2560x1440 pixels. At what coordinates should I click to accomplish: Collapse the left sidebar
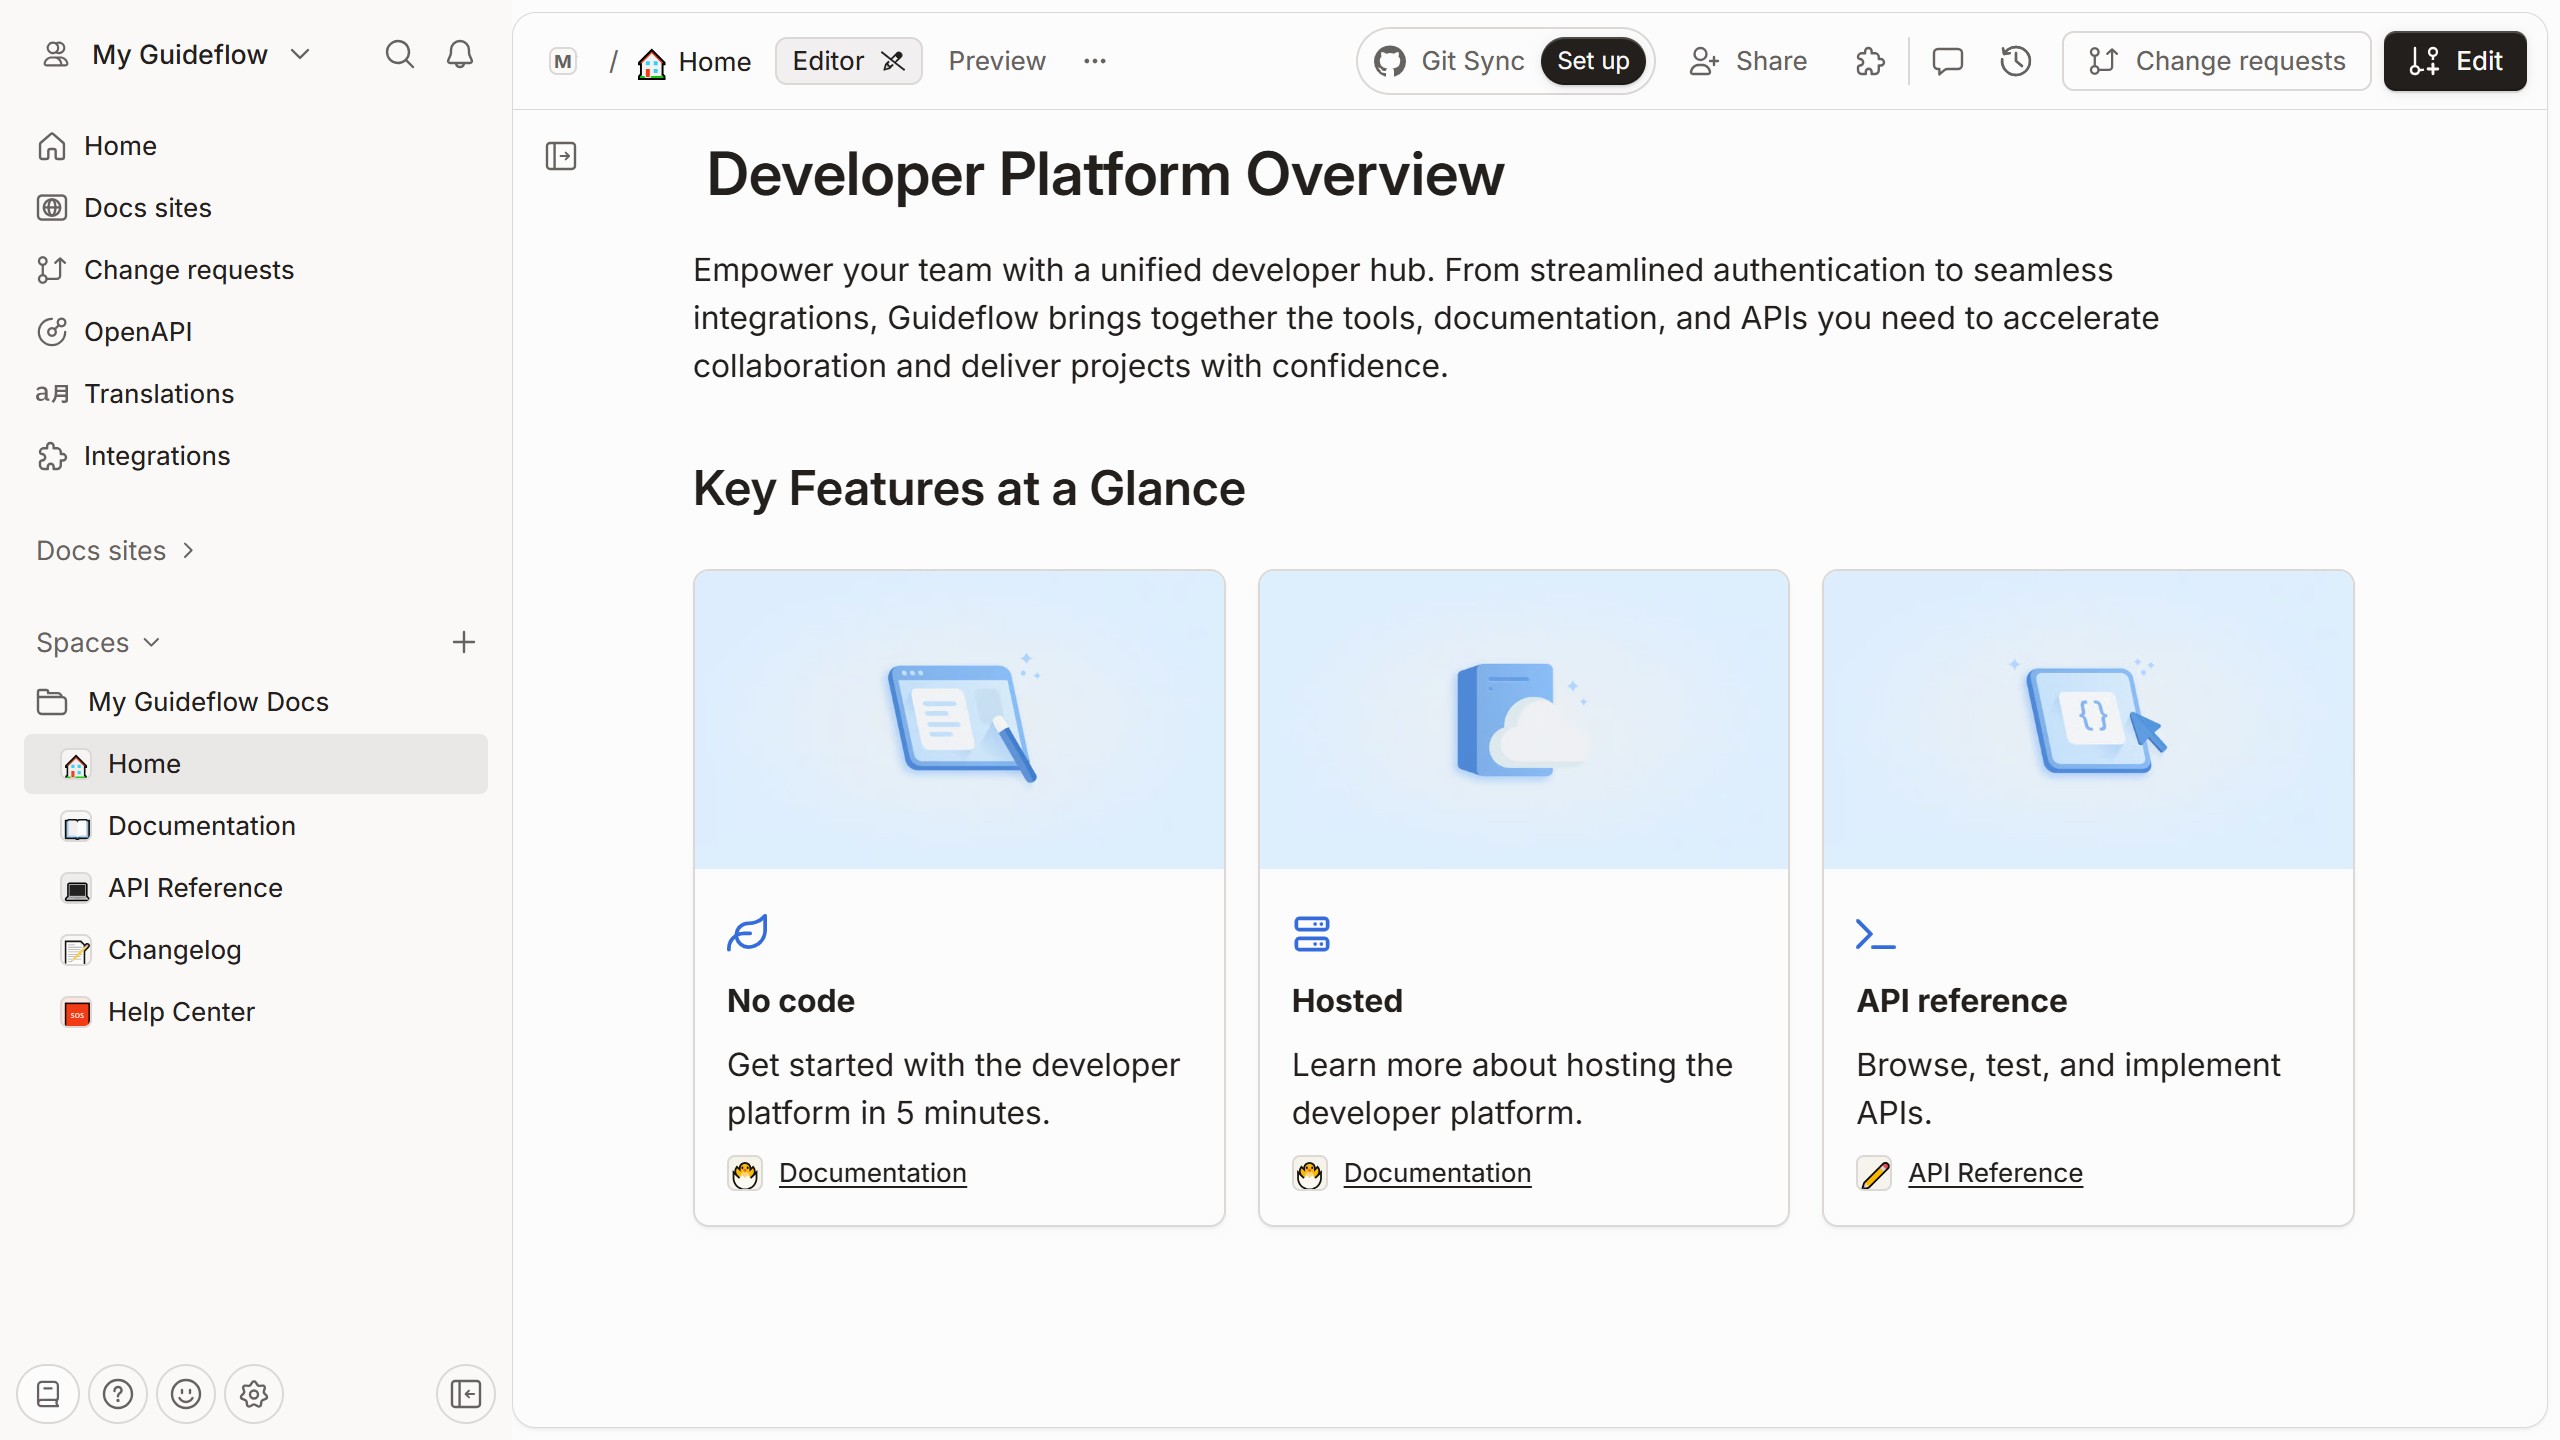[466, 1394]
